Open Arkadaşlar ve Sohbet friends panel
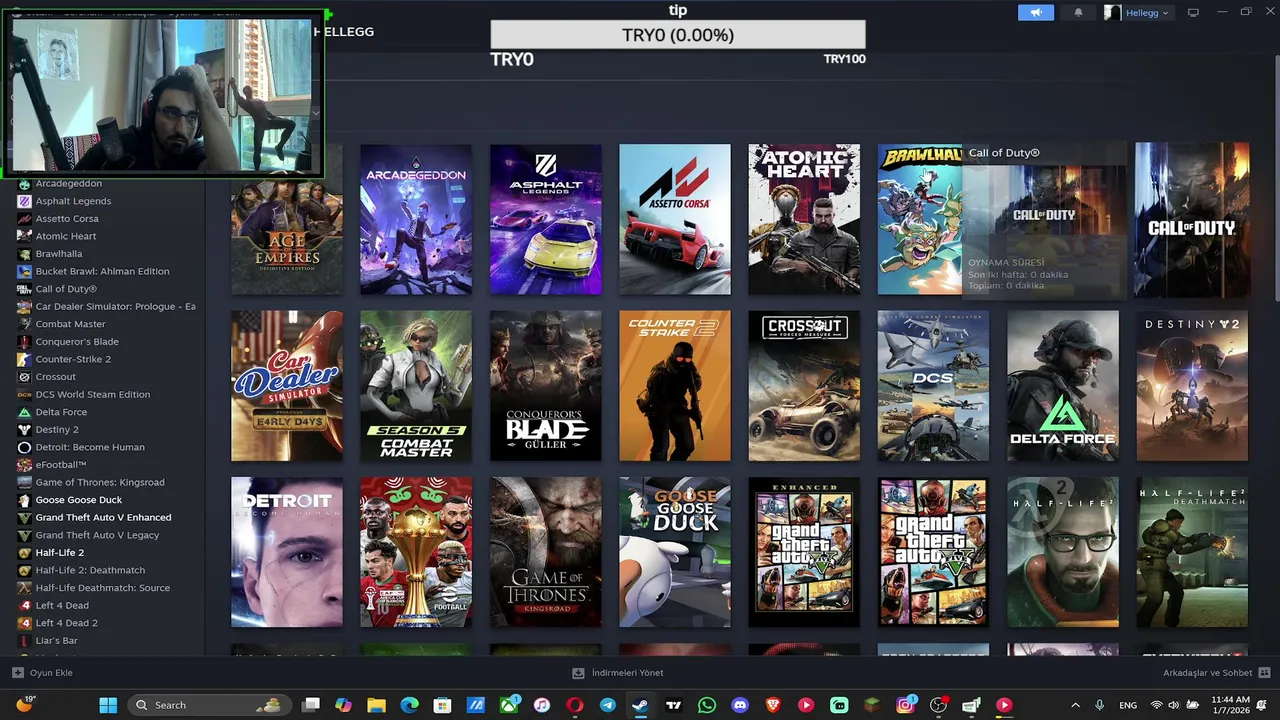Screen dimensions: 1280x720 [x=1216, y=673]
